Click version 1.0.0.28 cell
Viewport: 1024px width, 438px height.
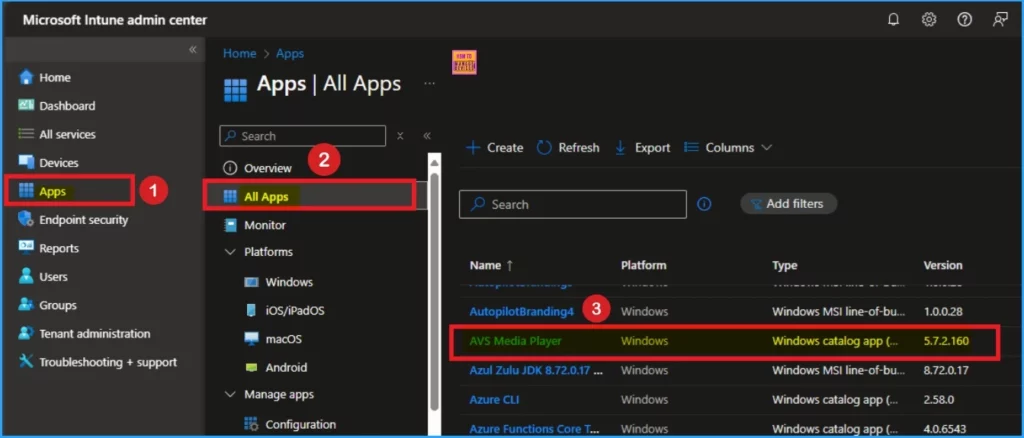pos(942,311)
